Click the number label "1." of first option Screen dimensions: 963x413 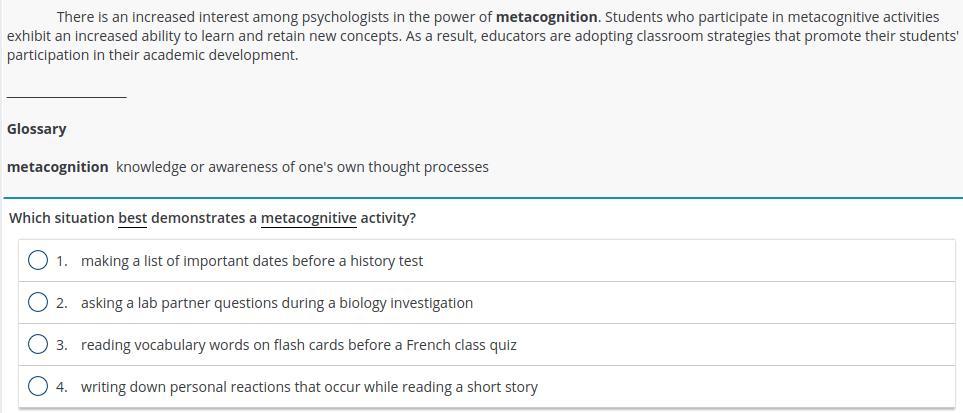(62, 261)
